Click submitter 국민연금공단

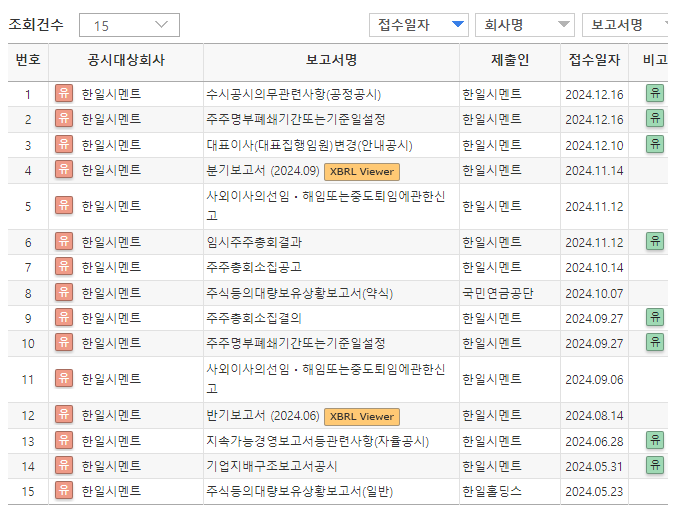point(498,293)
